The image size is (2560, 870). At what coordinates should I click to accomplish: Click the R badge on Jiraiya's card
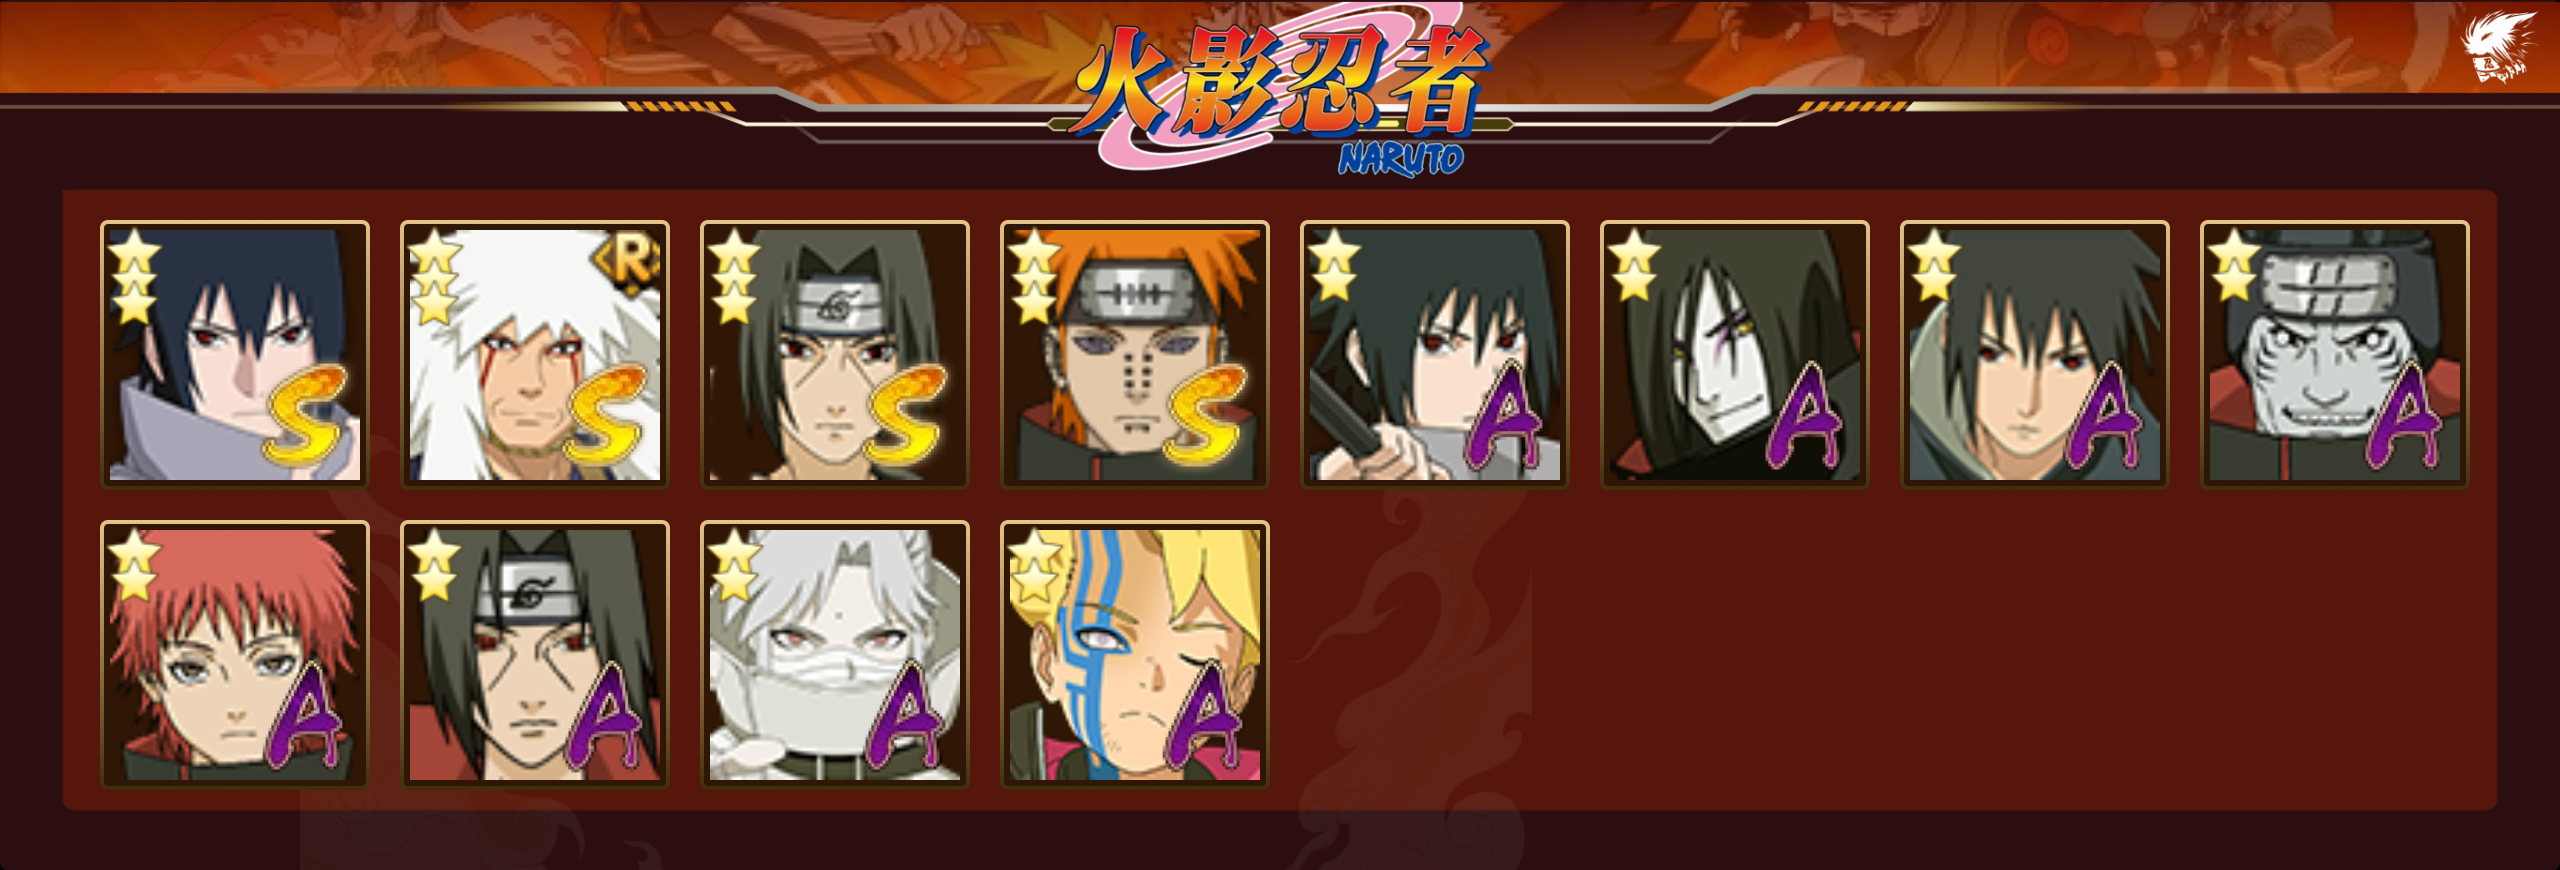pyautogui.click(x=628, y=262)
